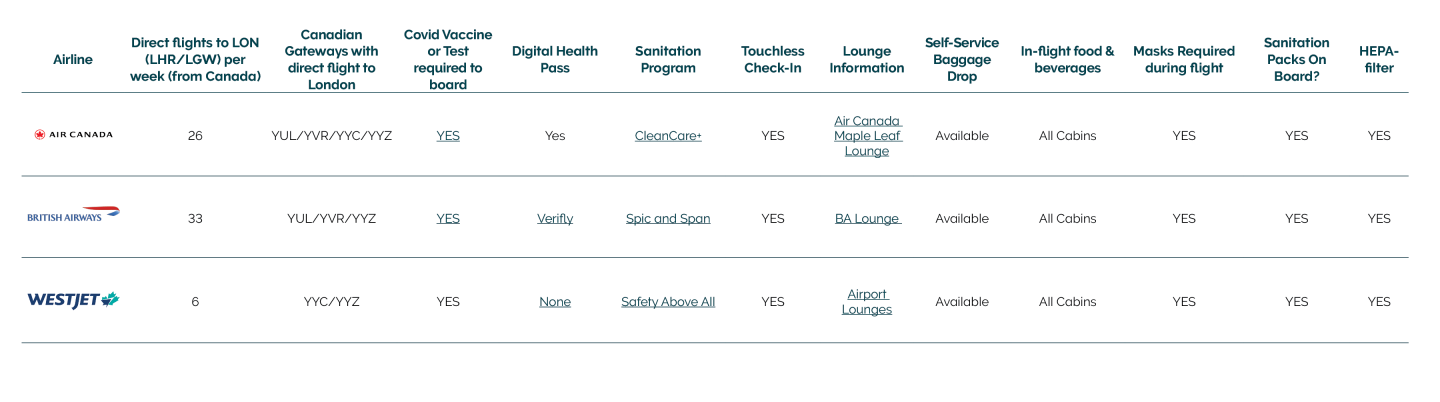The width and height of the screenshot is (1440, 402).
Task: Click the Digital Health Pass column header
Action: pos(555,59)
